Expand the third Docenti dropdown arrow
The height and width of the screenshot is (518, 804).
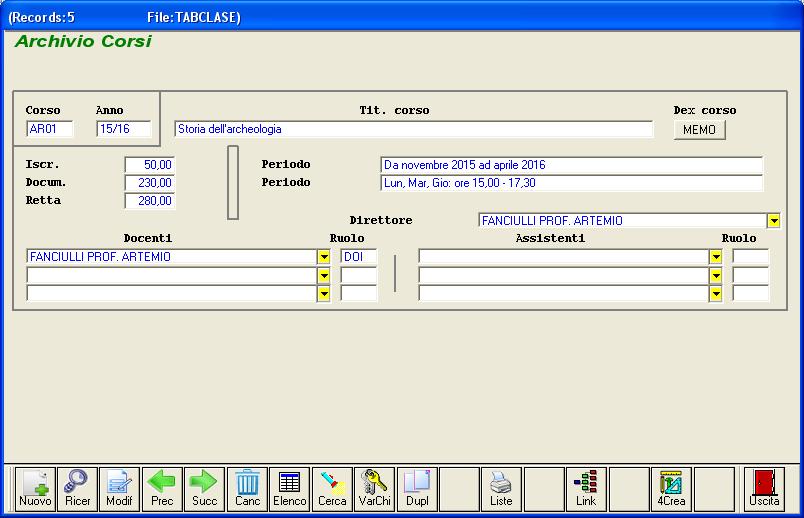324,294
